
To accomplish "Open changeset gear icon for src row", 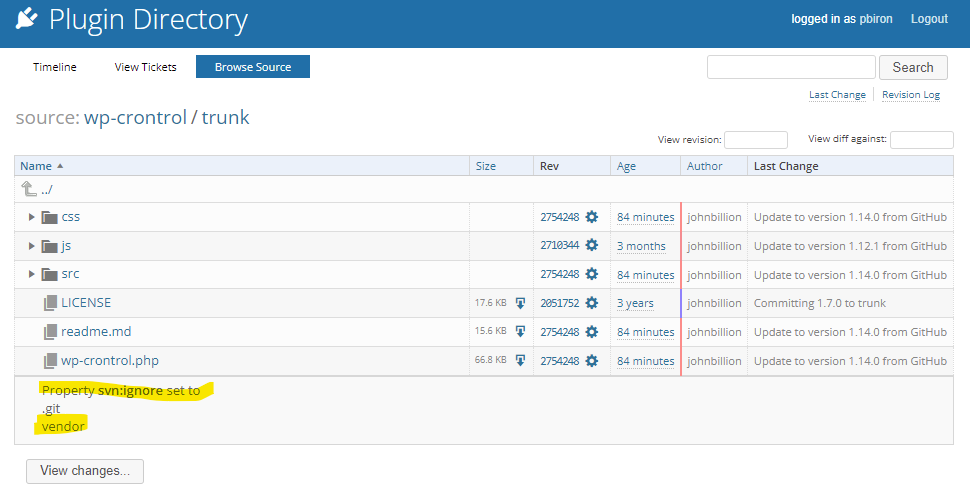I will click(592, 274).
